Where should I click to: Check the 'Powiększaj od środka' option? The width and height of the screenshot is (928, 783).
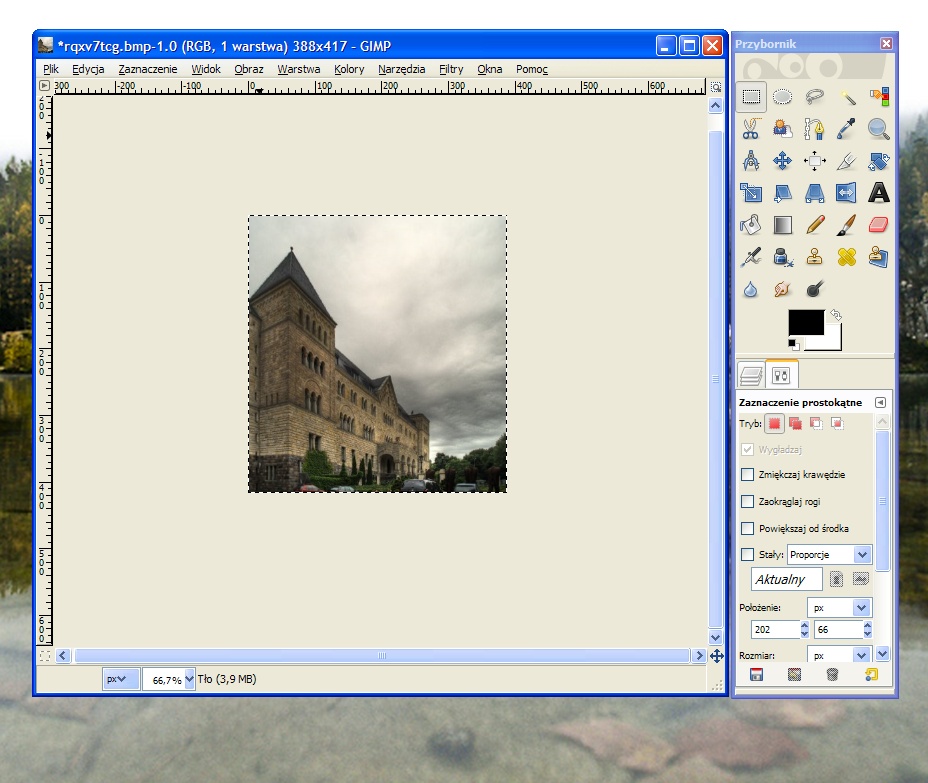[747, 528]
